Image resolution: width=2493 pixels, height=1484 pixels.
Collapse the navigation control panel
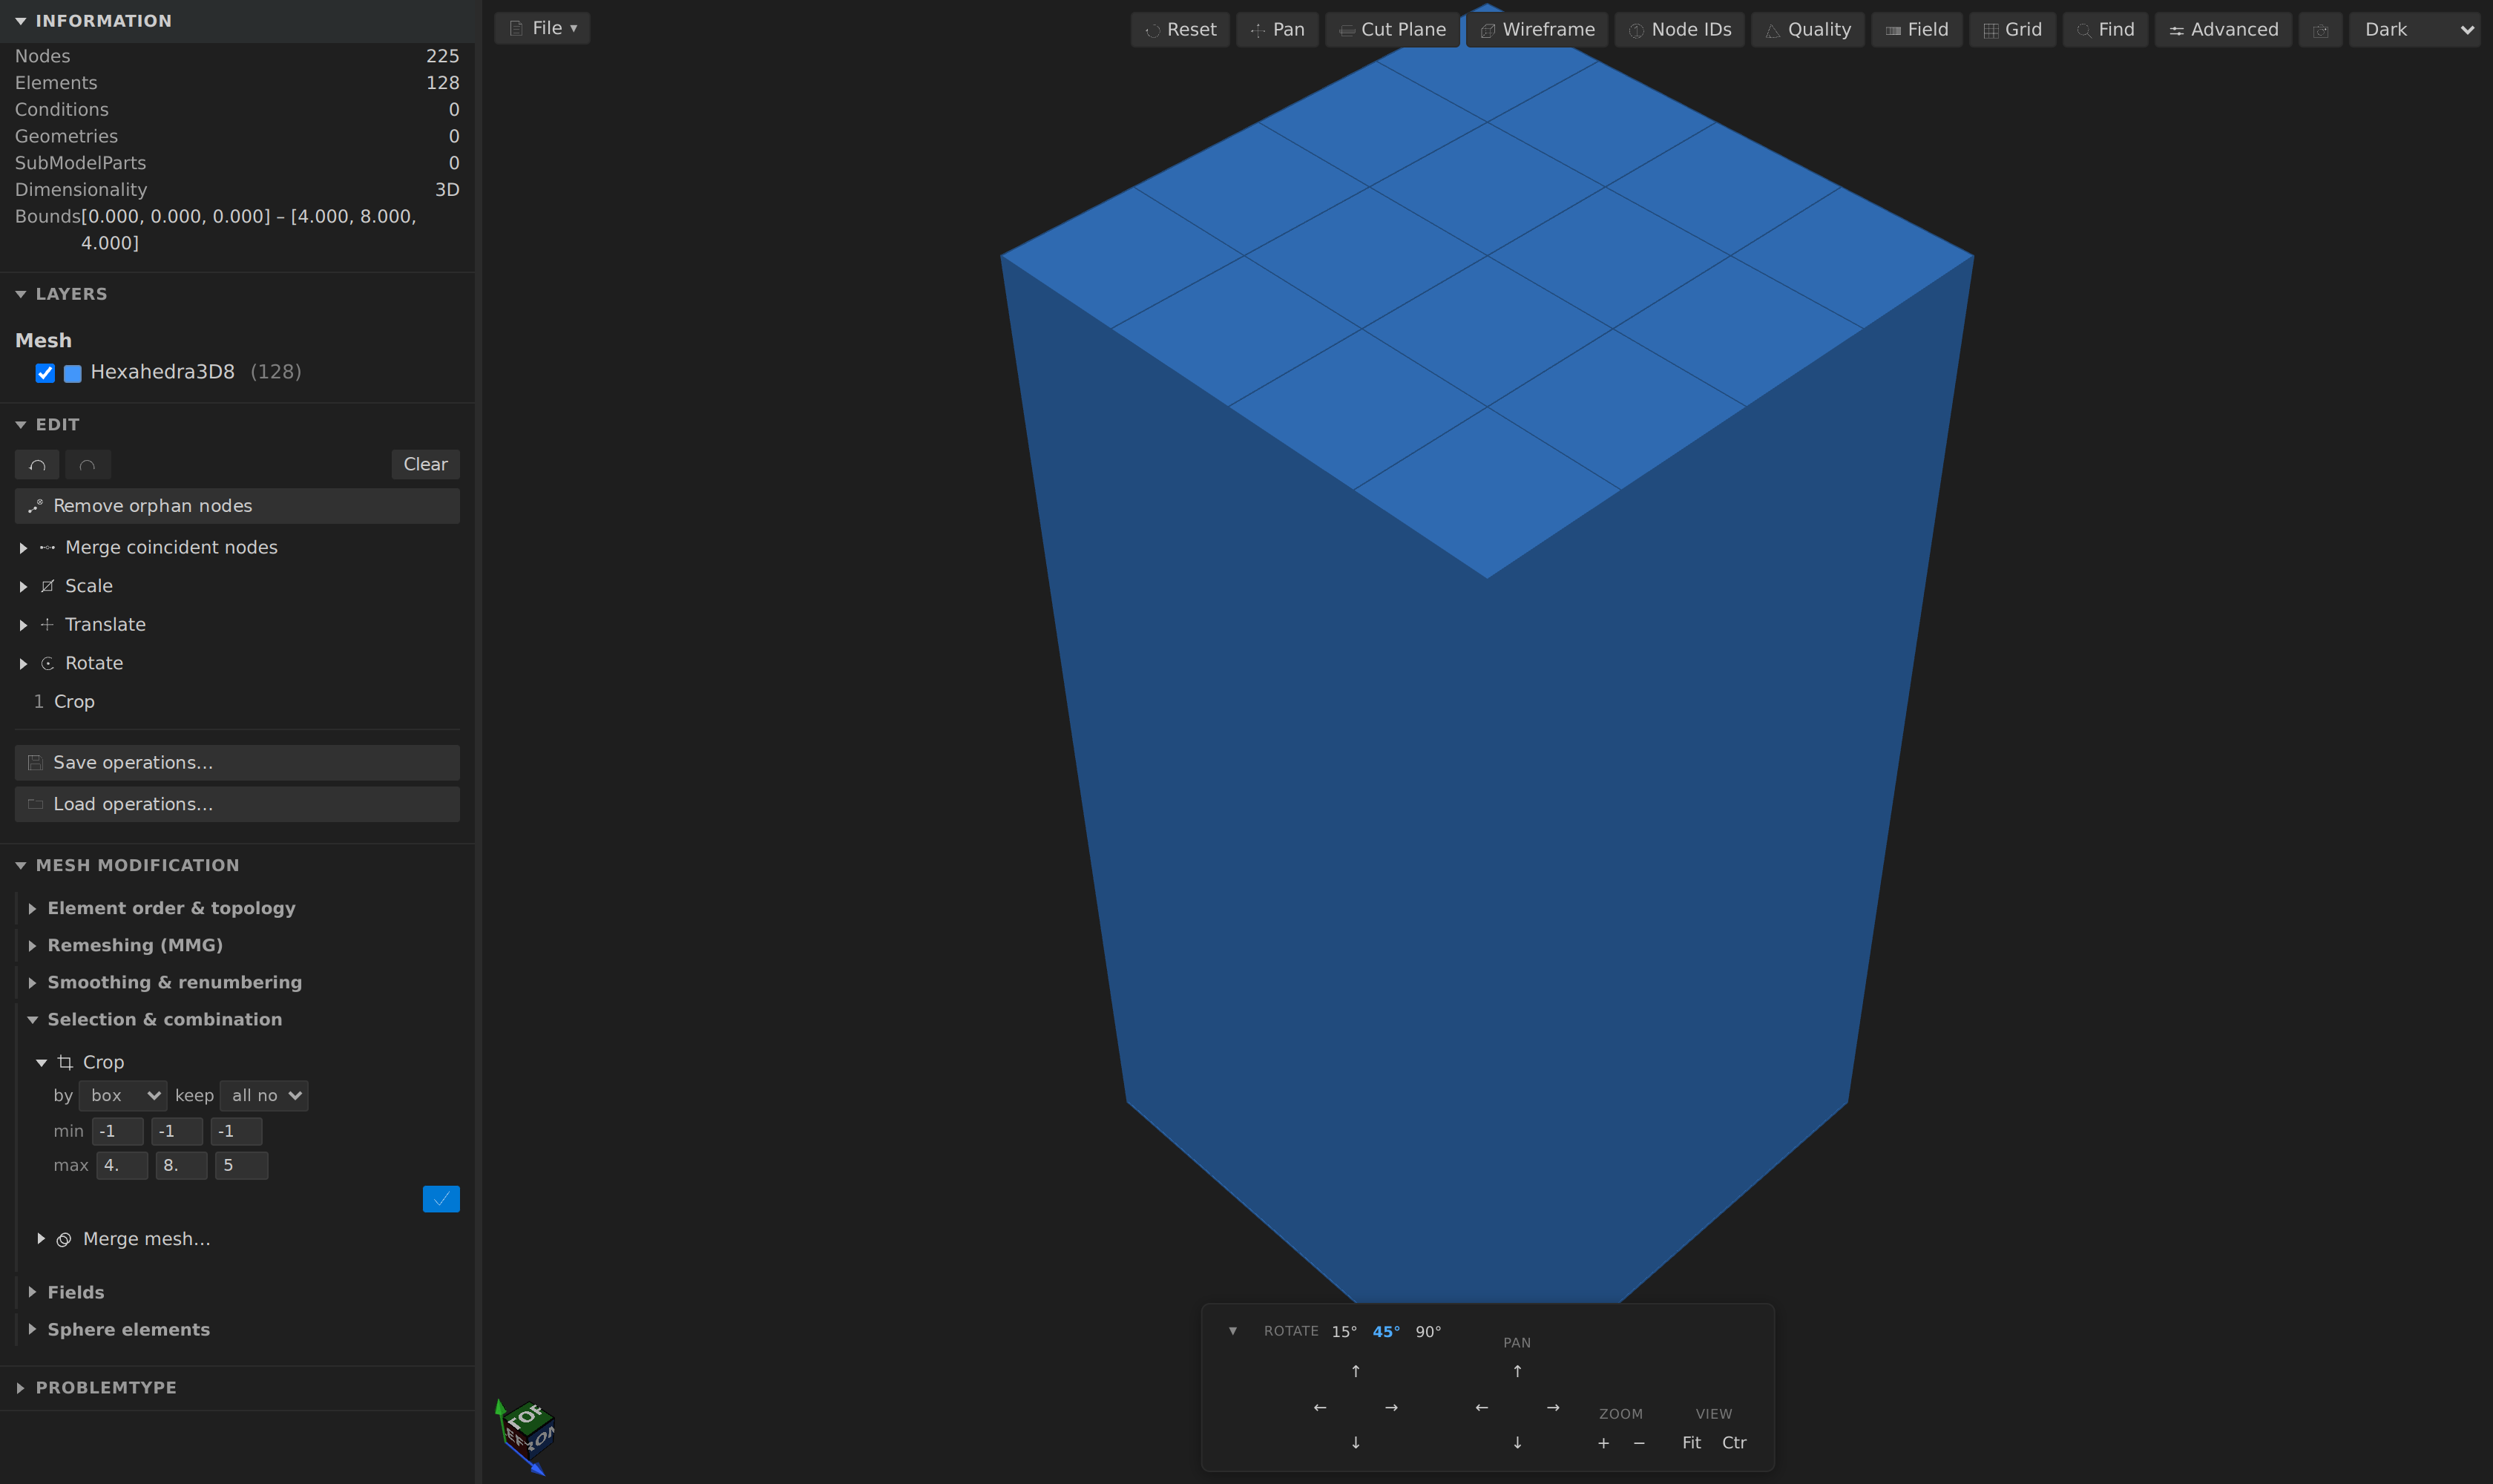[1233, 1331]
